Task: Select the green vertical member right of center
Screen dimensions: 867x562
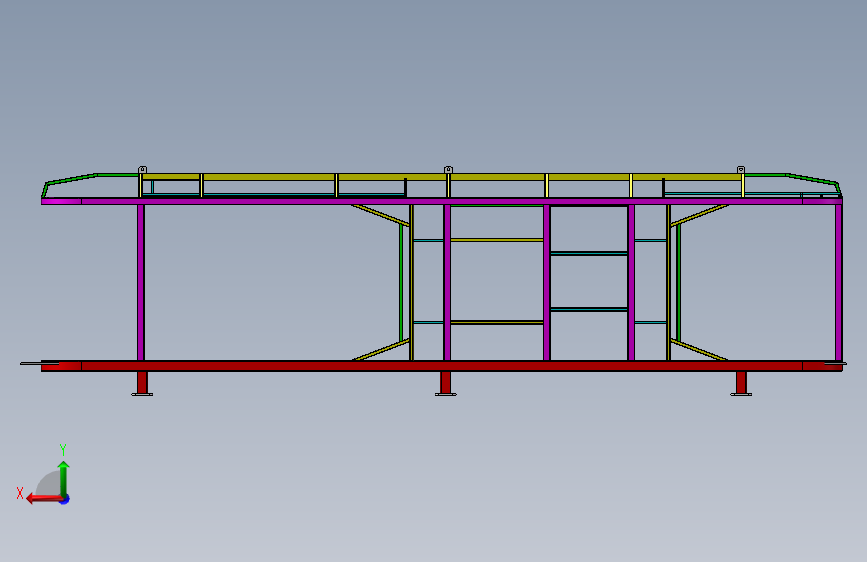Action: pyautogui.click(x=678, y=283)
